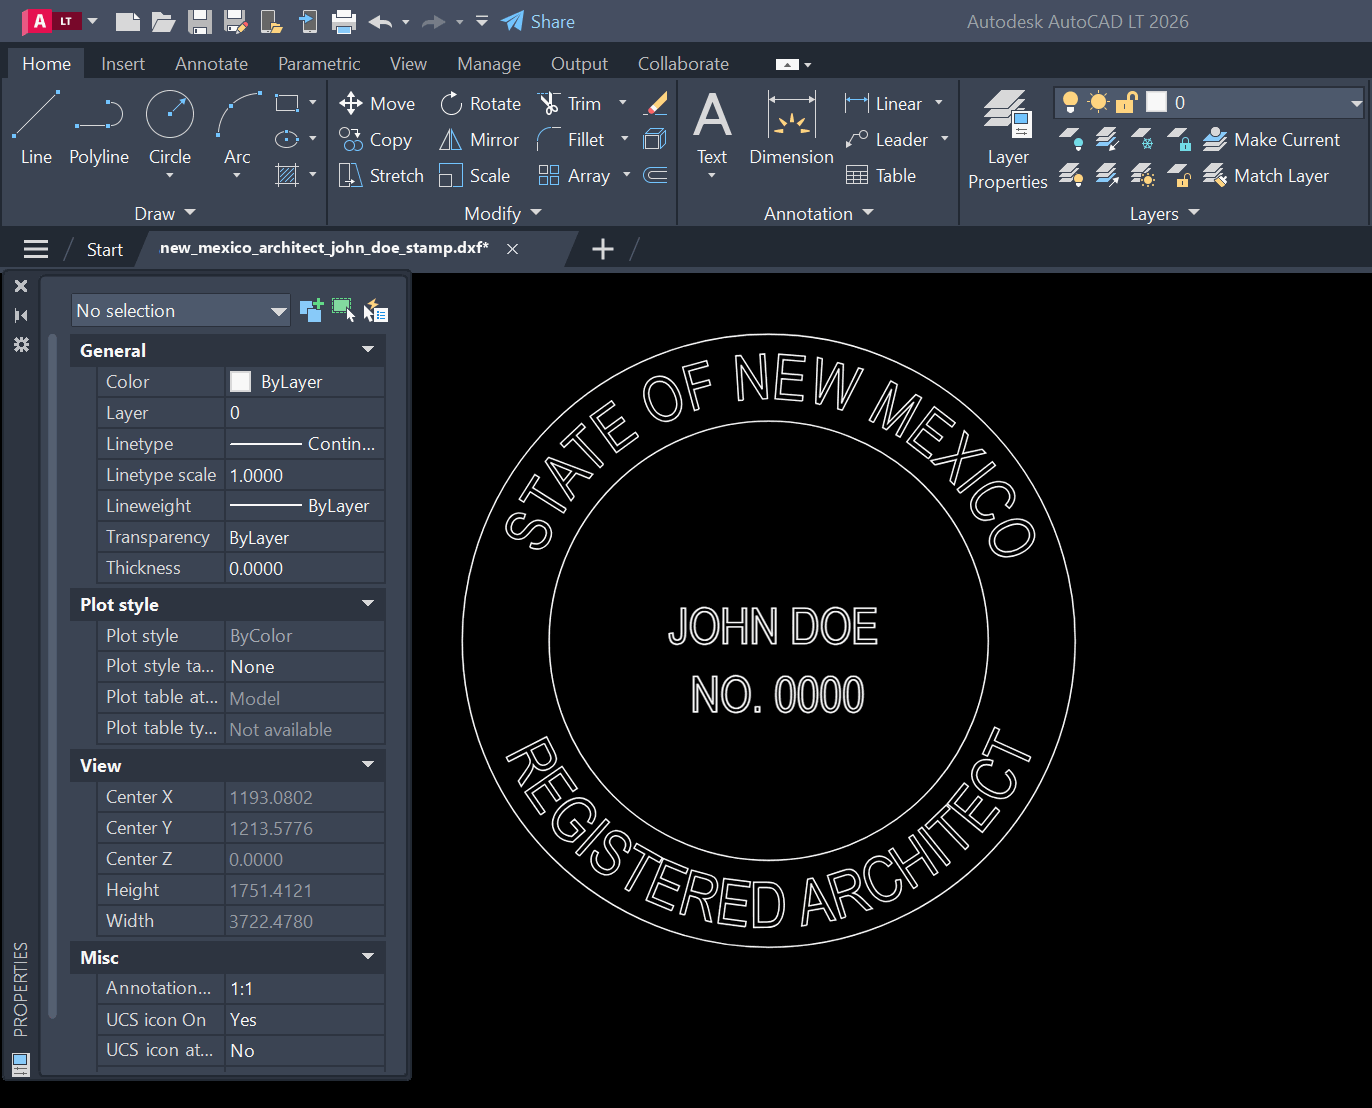Screen dimensions: 1372x1108
Task: Click the Copy tool
Action: click(376, 140)
